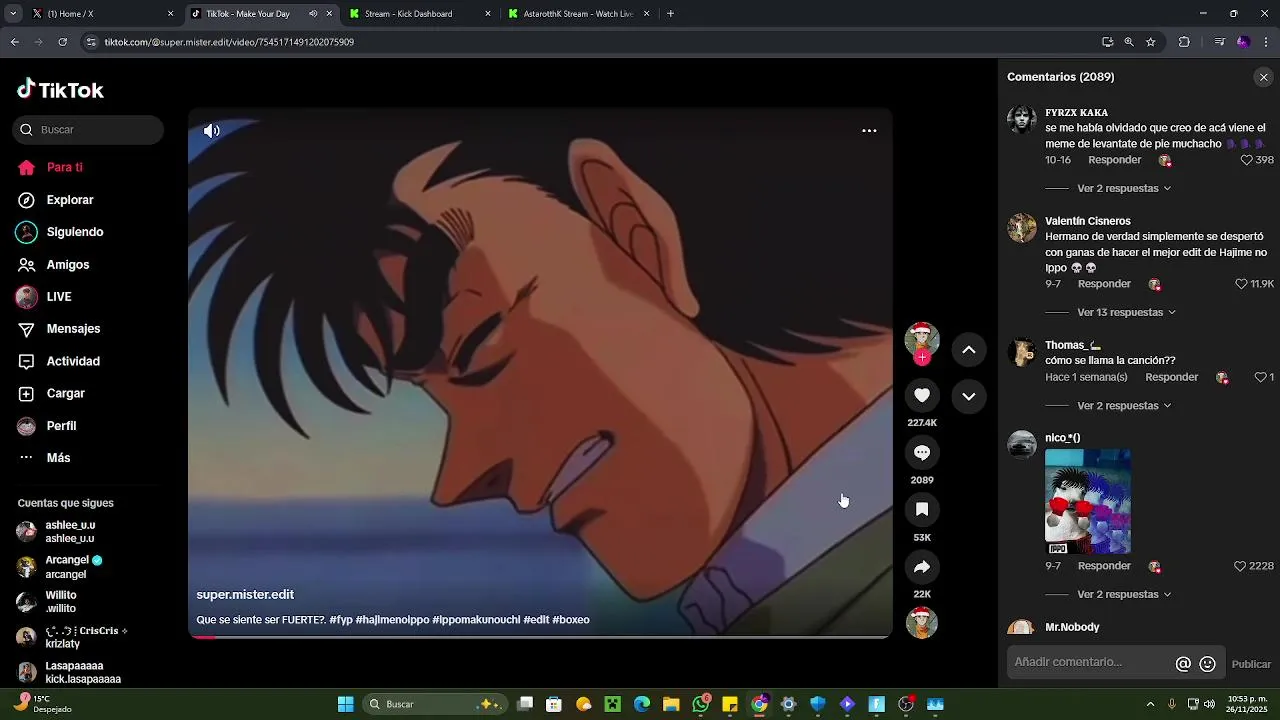Viewport: 1280px width, 720px height.
Task: Open Mensajes in sidebar
Action: (73, 329)
